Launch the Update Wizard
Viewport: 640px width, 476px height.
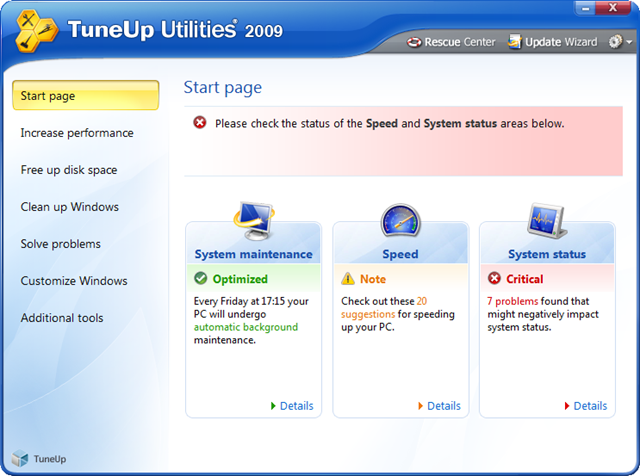pos(553,42)
